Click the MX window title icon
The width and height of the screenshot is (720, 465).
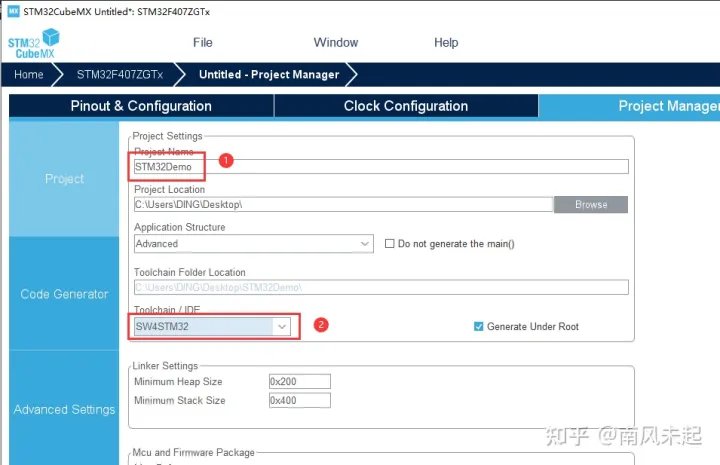pos(14,11)
